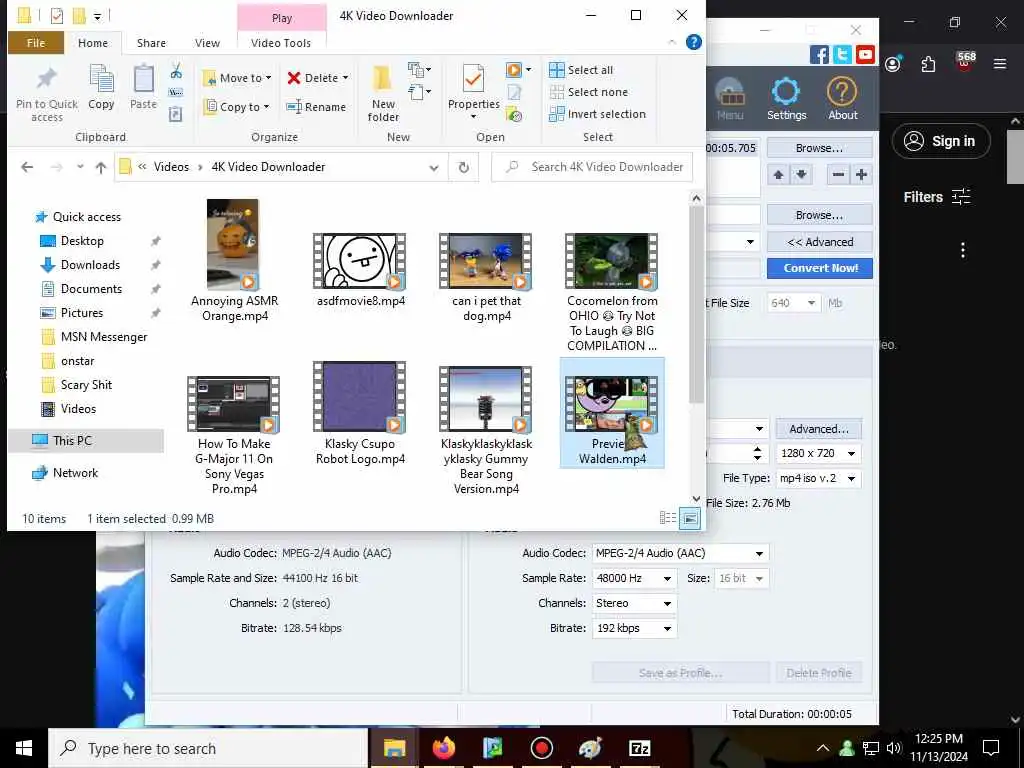This screenshot has height=768, width=1024.
Task: Click the plus add button in converter
Action: 861,174
